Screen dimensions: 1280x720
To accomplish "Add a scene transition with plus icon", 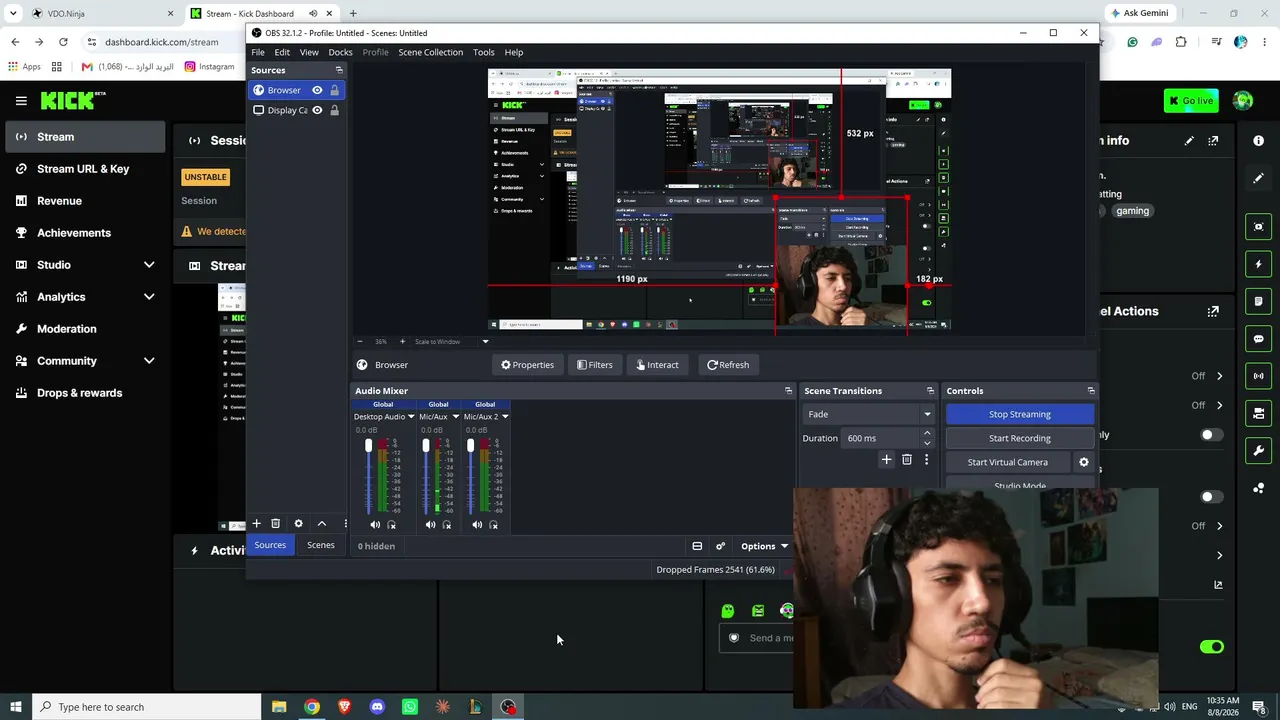I will tap(886, 460).
